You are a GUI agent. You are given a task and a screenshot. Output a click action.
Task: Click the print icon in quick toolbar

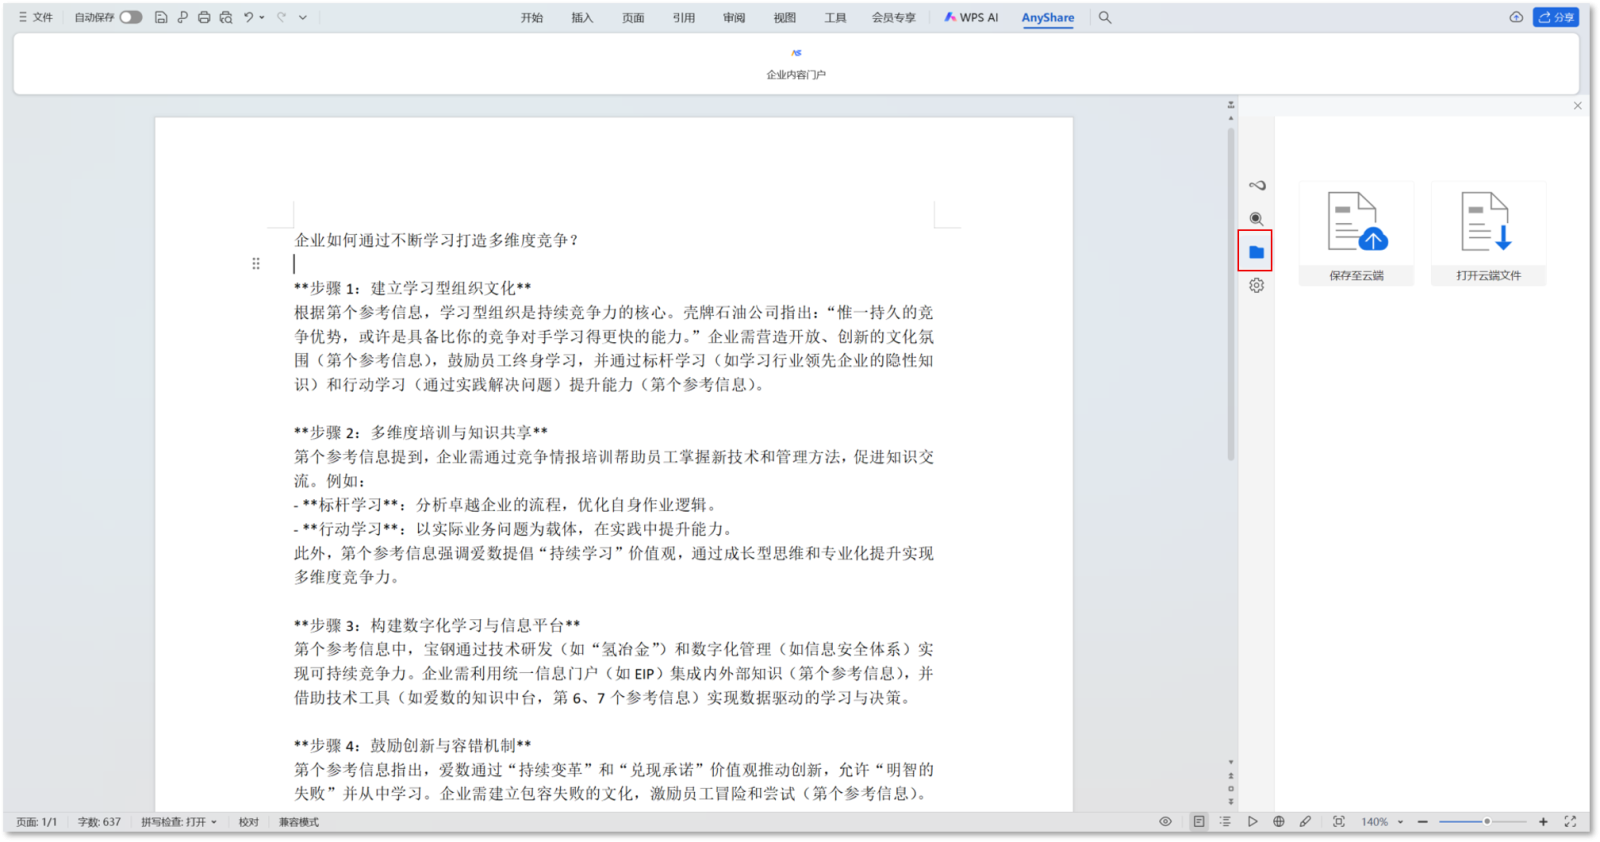tap(204, 17)
